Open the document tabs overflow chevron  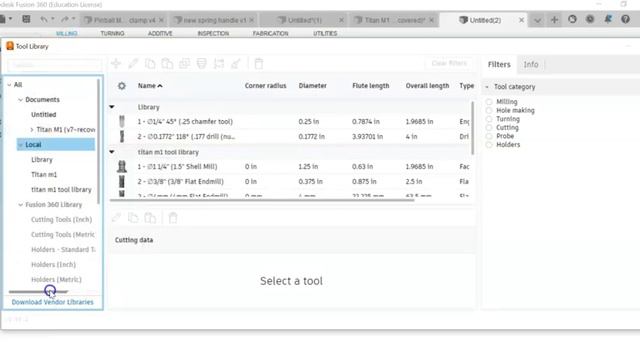537,20
